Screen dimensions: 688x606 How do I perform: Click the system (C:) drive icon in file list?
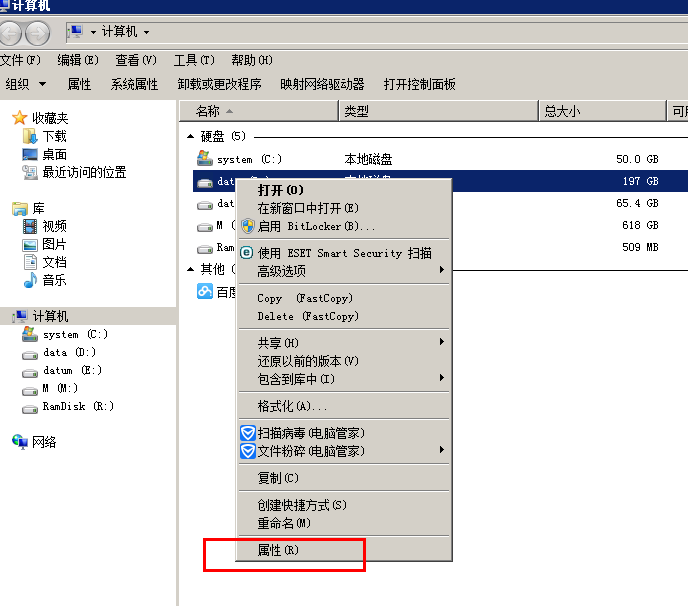point(204,159)
